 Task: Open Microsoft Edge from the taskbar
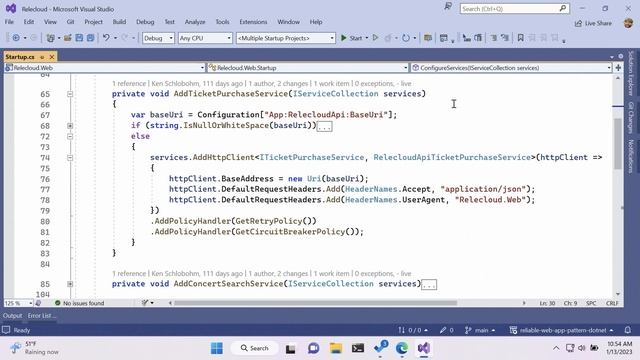[x=402, y=348]
